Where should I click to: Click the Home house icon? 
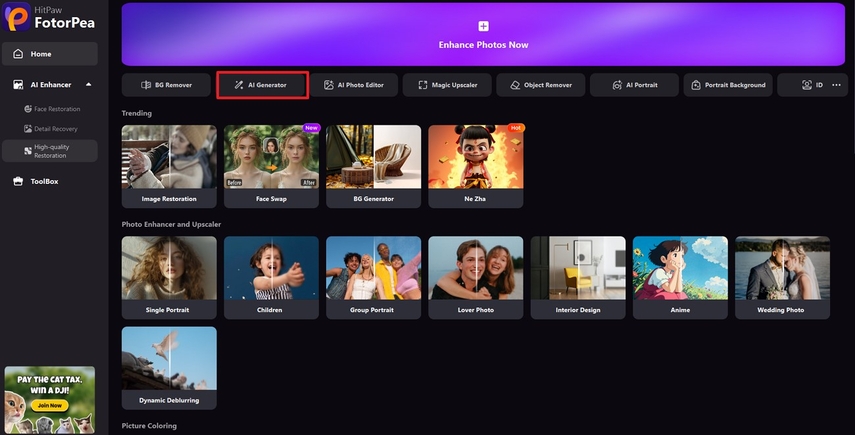pyautogui.click(x=18, y=54)
